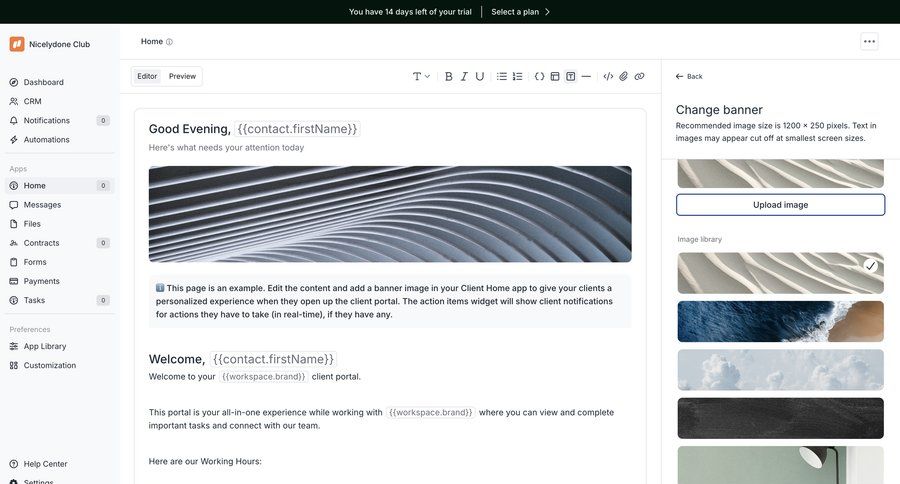Open Payments in the sidebar
Viewport: 900px width, 484px height.
tap(60, 281)
